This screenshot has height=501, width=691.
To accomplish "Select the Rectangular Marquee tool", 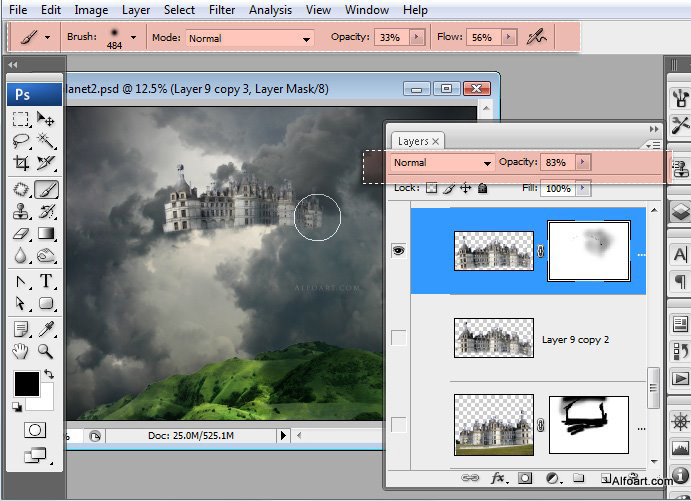I will click(x=21, y=119).
